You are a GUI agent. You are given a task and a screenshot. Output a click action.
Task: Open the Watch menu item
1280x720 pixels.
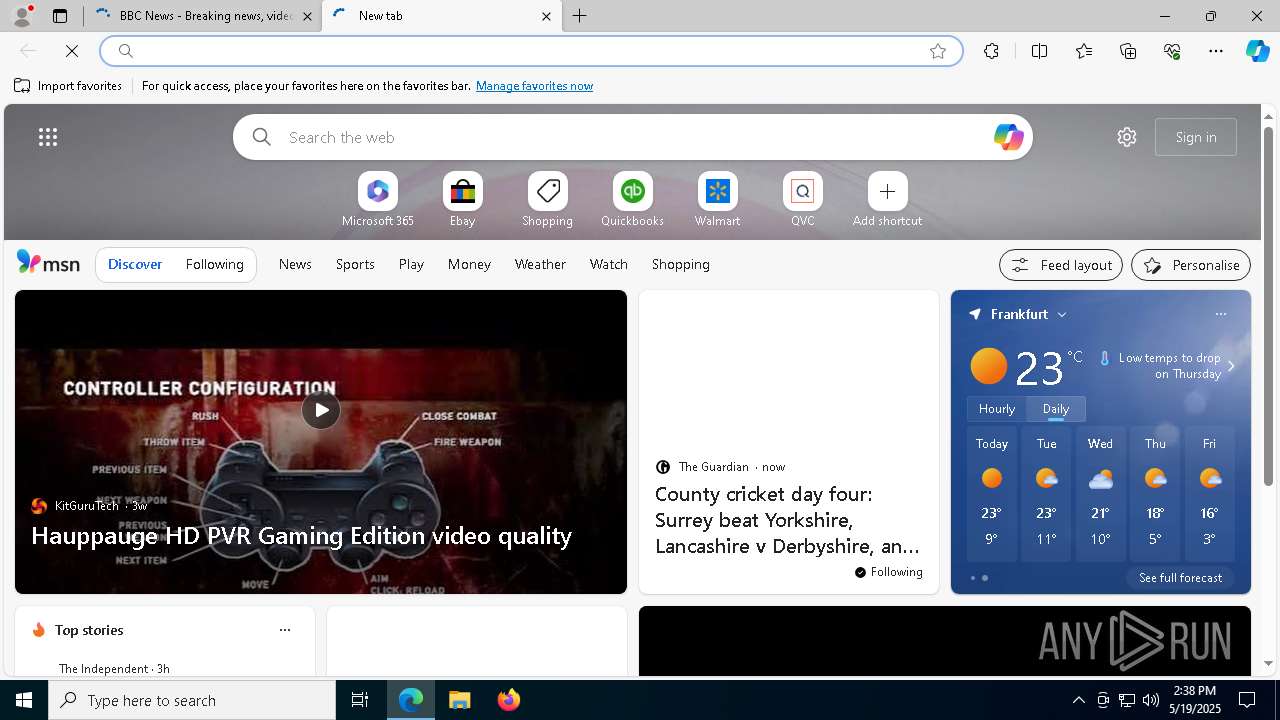(609, 264)
